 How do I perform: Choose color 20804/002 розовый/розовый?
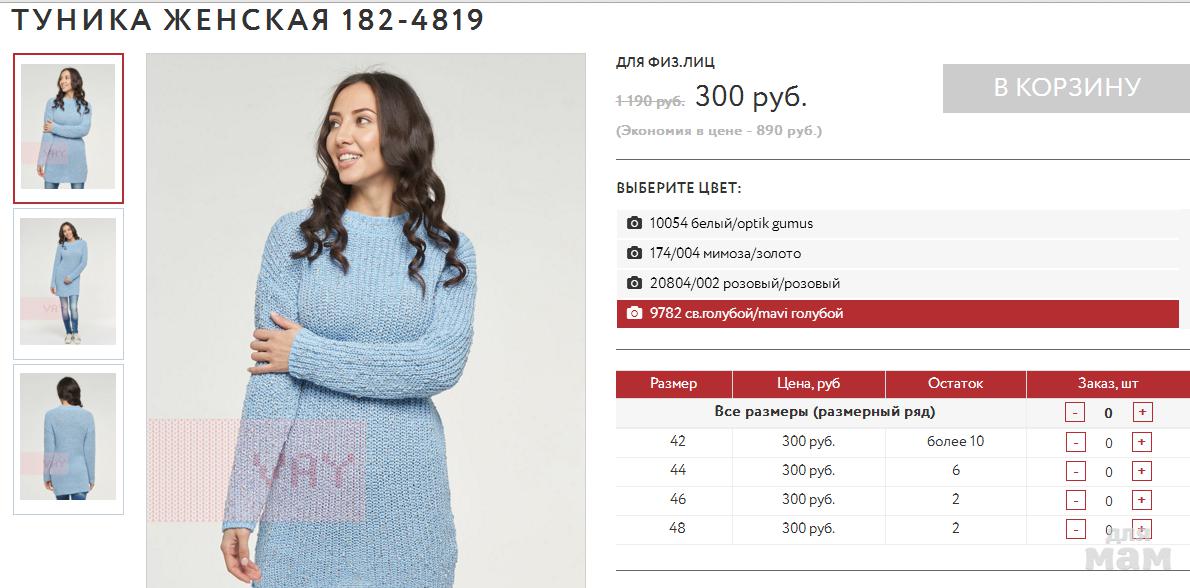pyautogui.click(x=898, y=283)
